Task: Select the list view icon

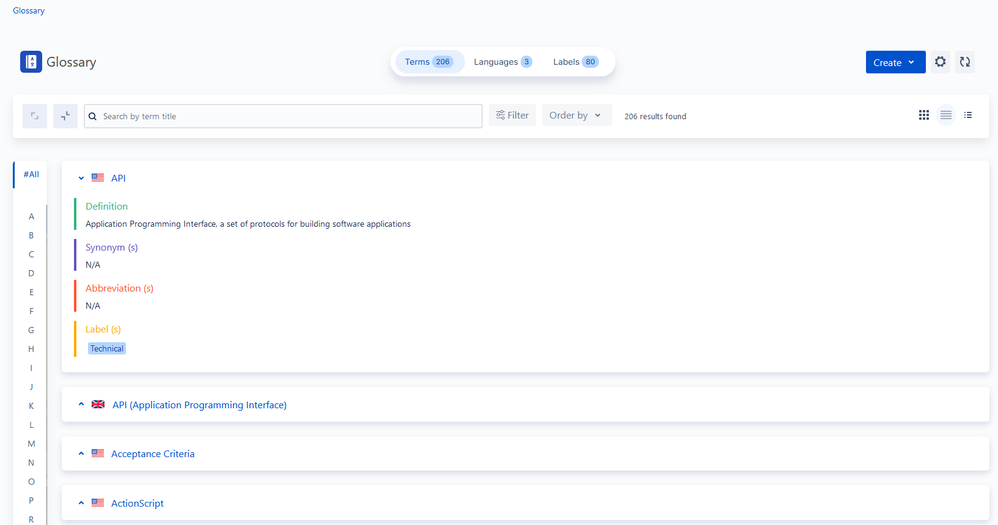Action: [x=946, y=115]
